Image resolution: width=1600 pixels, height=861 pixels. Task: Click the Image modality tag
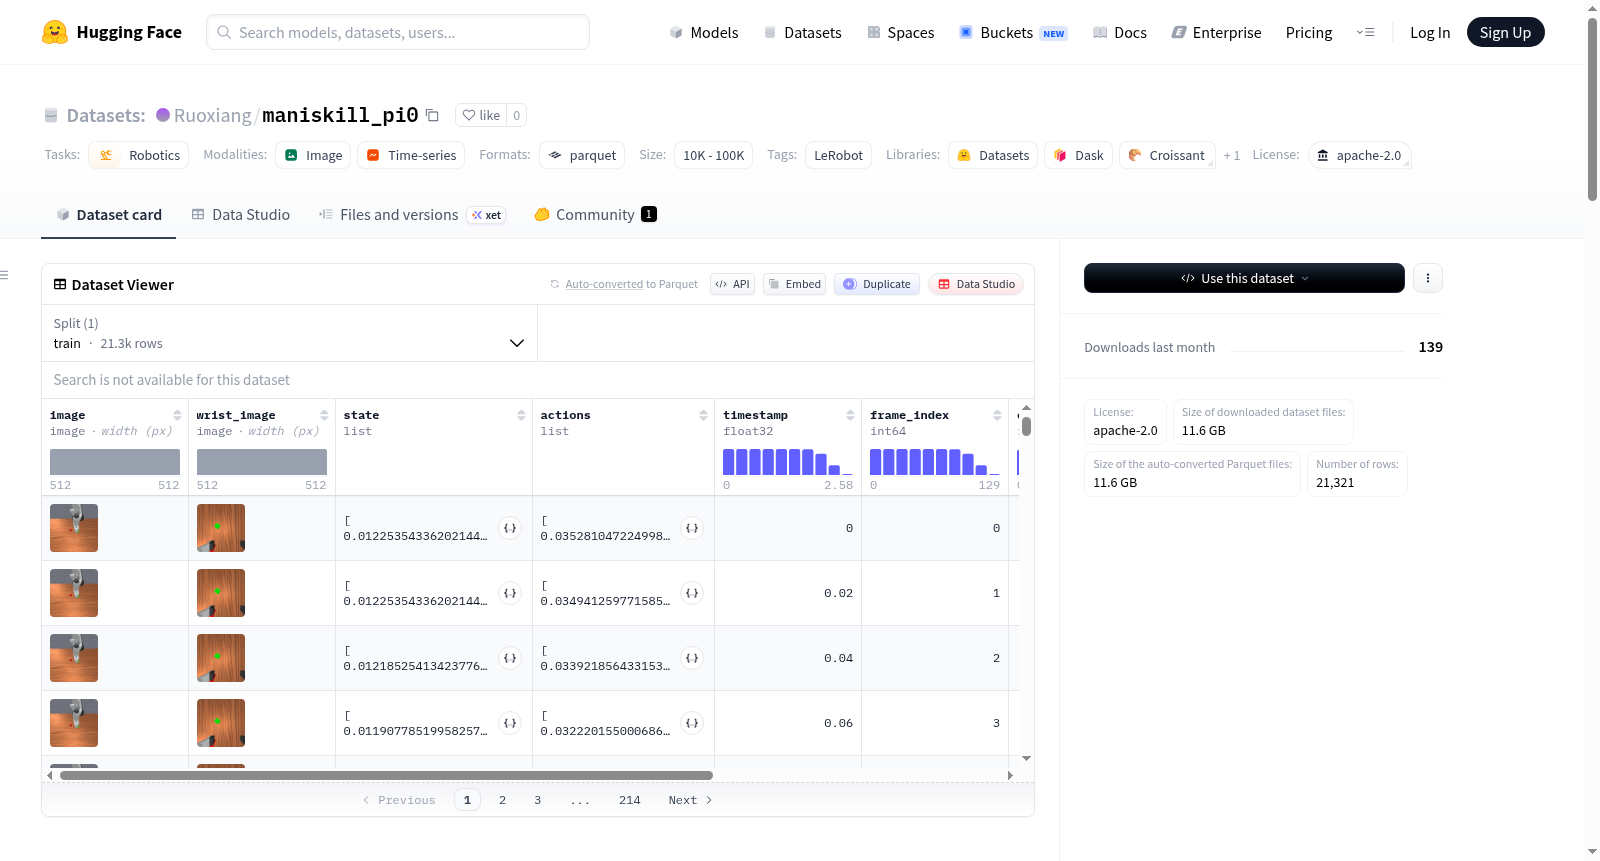pyautogui.click(x=314, y=155)
